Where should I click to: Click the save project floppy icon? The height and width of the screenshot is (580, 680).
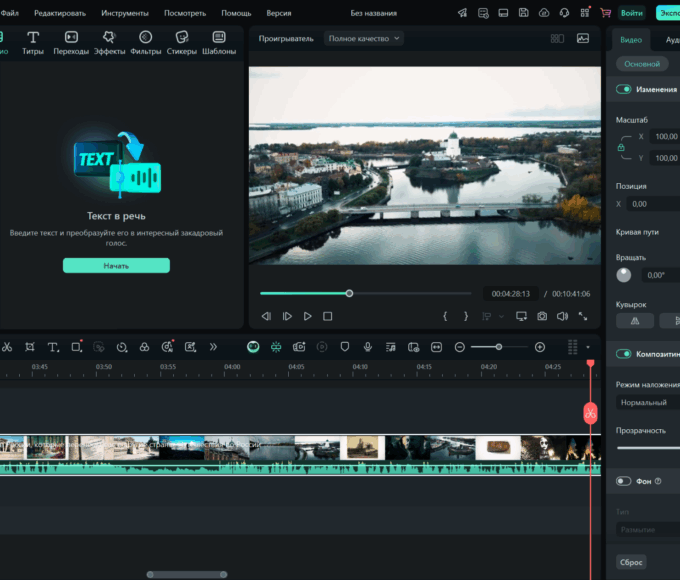523,13
